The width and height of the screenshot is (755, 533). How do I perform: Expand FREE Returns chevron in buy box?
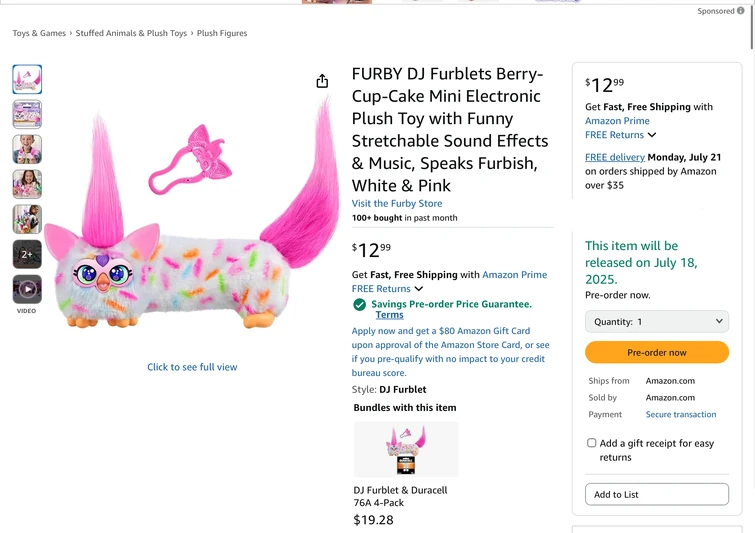[652, 135]
